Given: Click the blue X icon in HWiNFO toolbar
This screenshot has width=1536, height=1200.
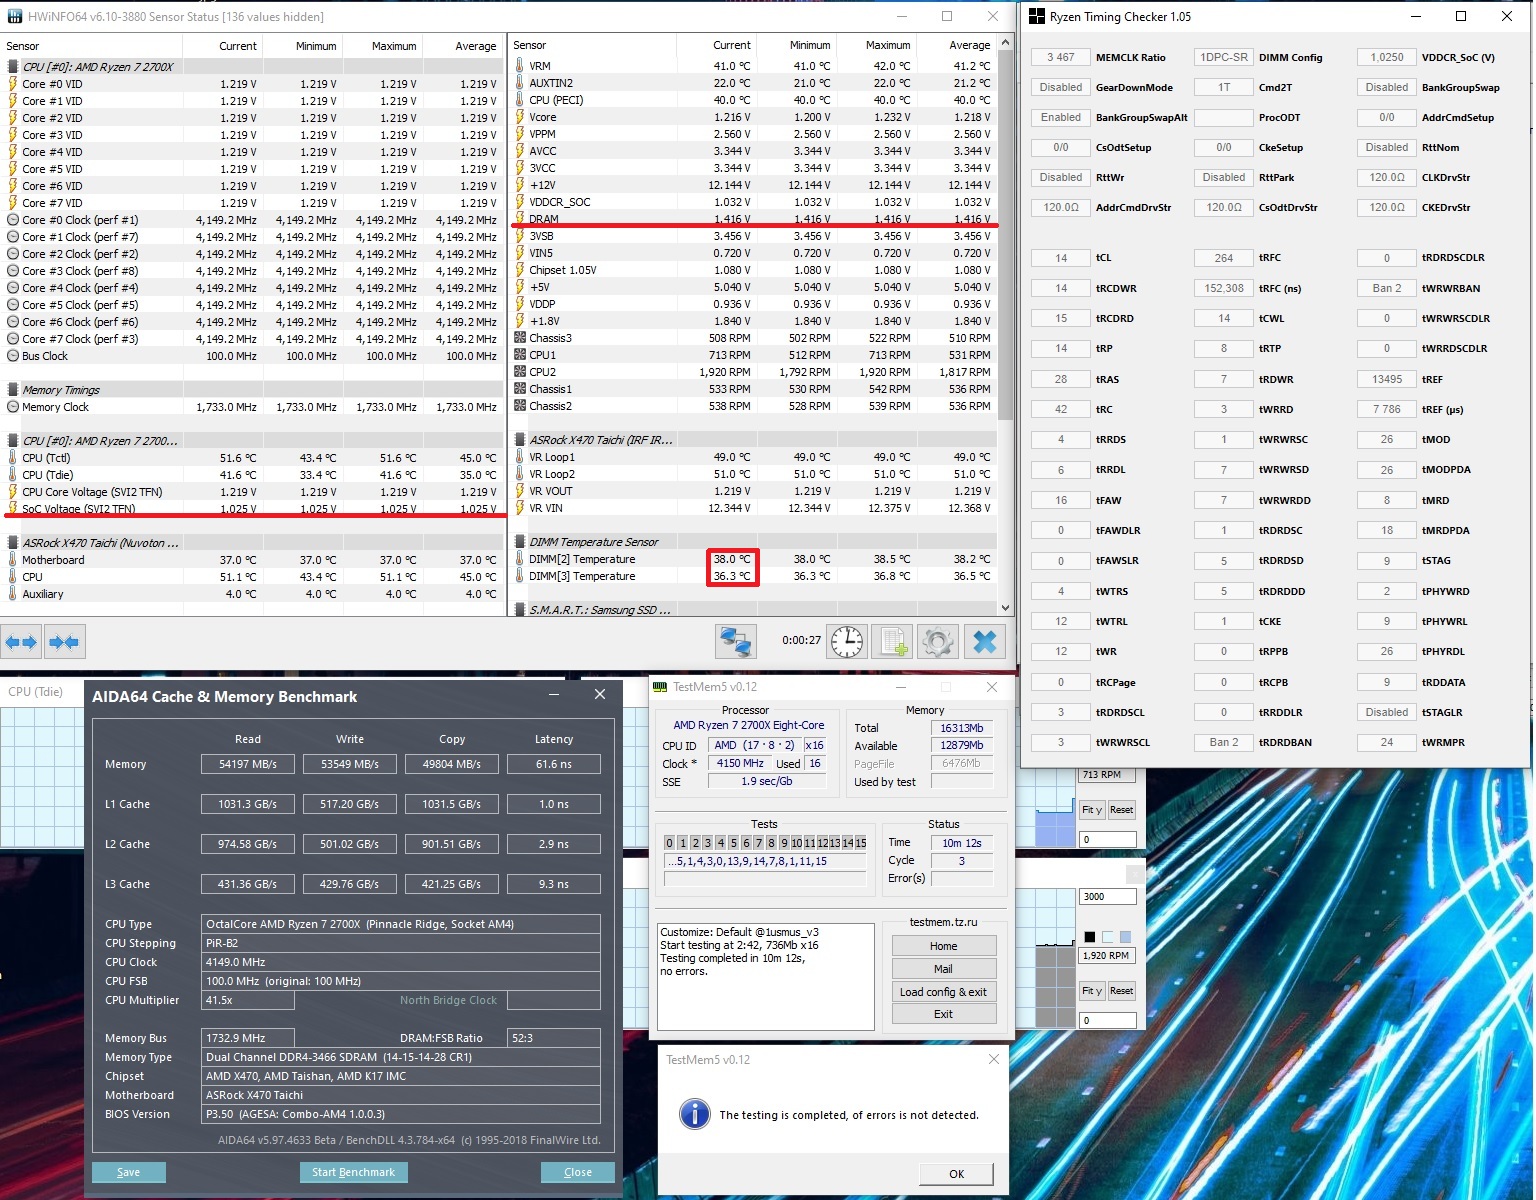Looking at the screenshot, I should [x=985, y=642].
